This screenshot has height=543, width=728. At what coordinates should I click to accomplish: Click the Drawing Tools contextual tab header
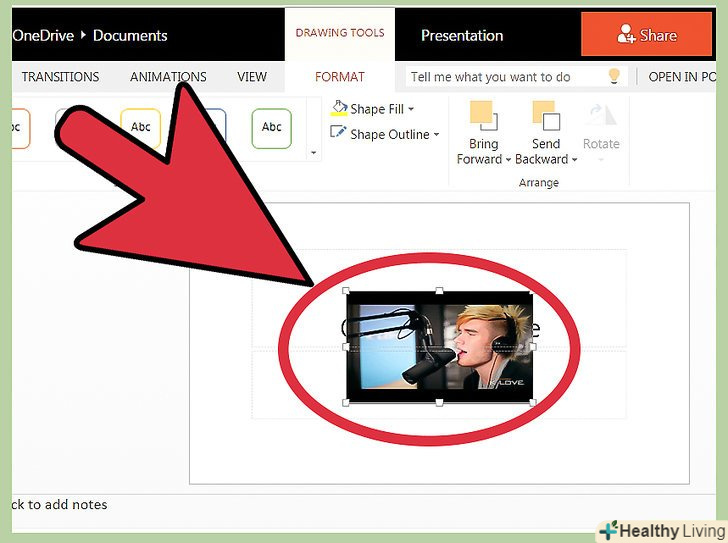(340, 33)
